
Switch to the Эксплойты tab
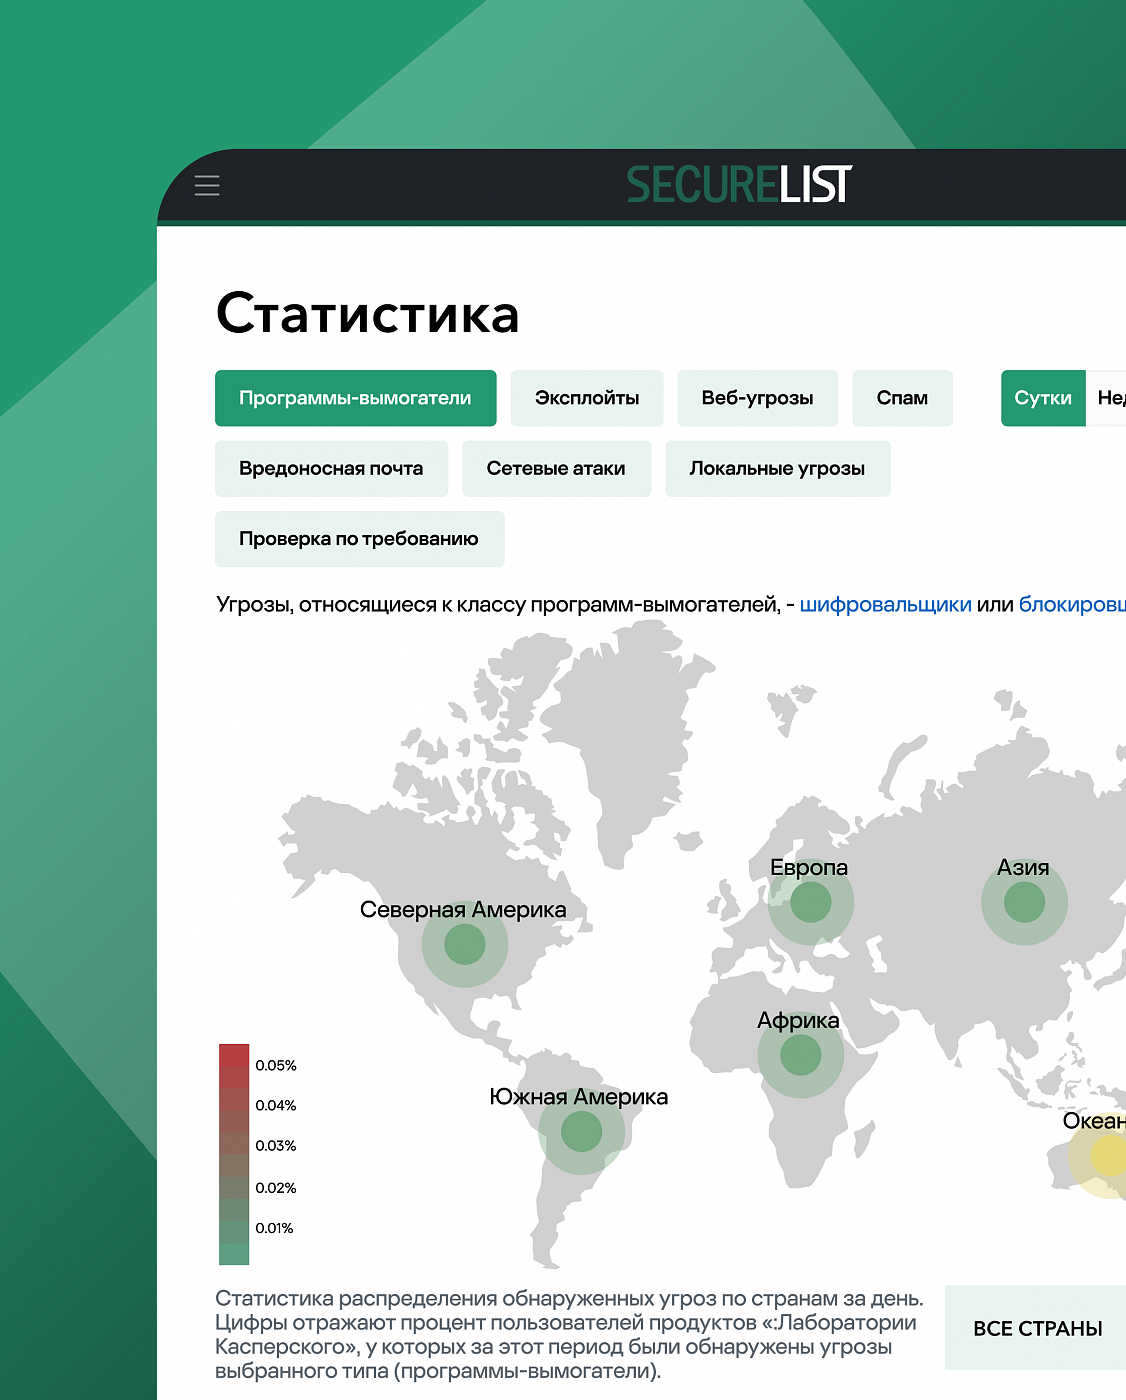pos(587,398)
